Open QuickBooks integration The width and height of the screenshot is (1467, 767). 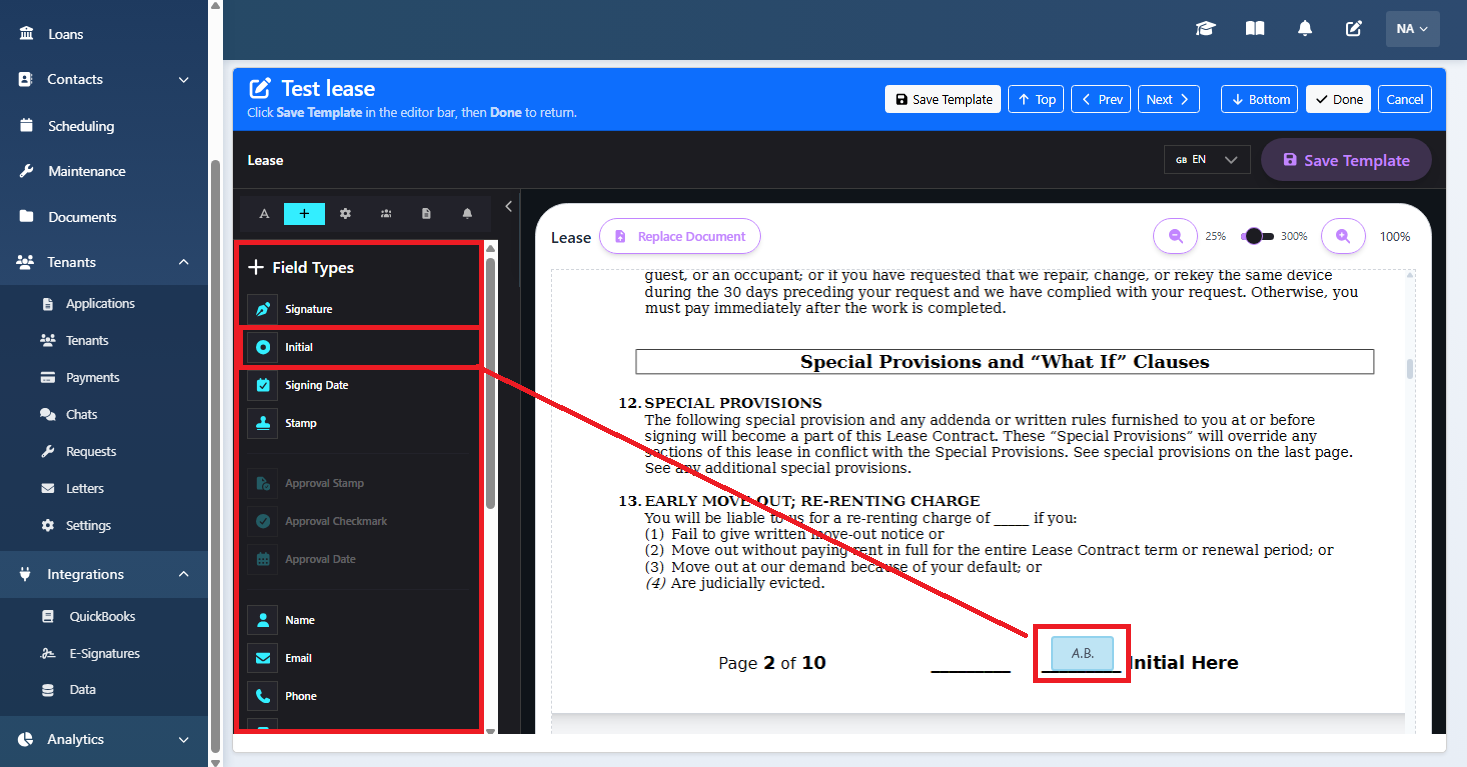pyautogui.click(x=104, y=616)
